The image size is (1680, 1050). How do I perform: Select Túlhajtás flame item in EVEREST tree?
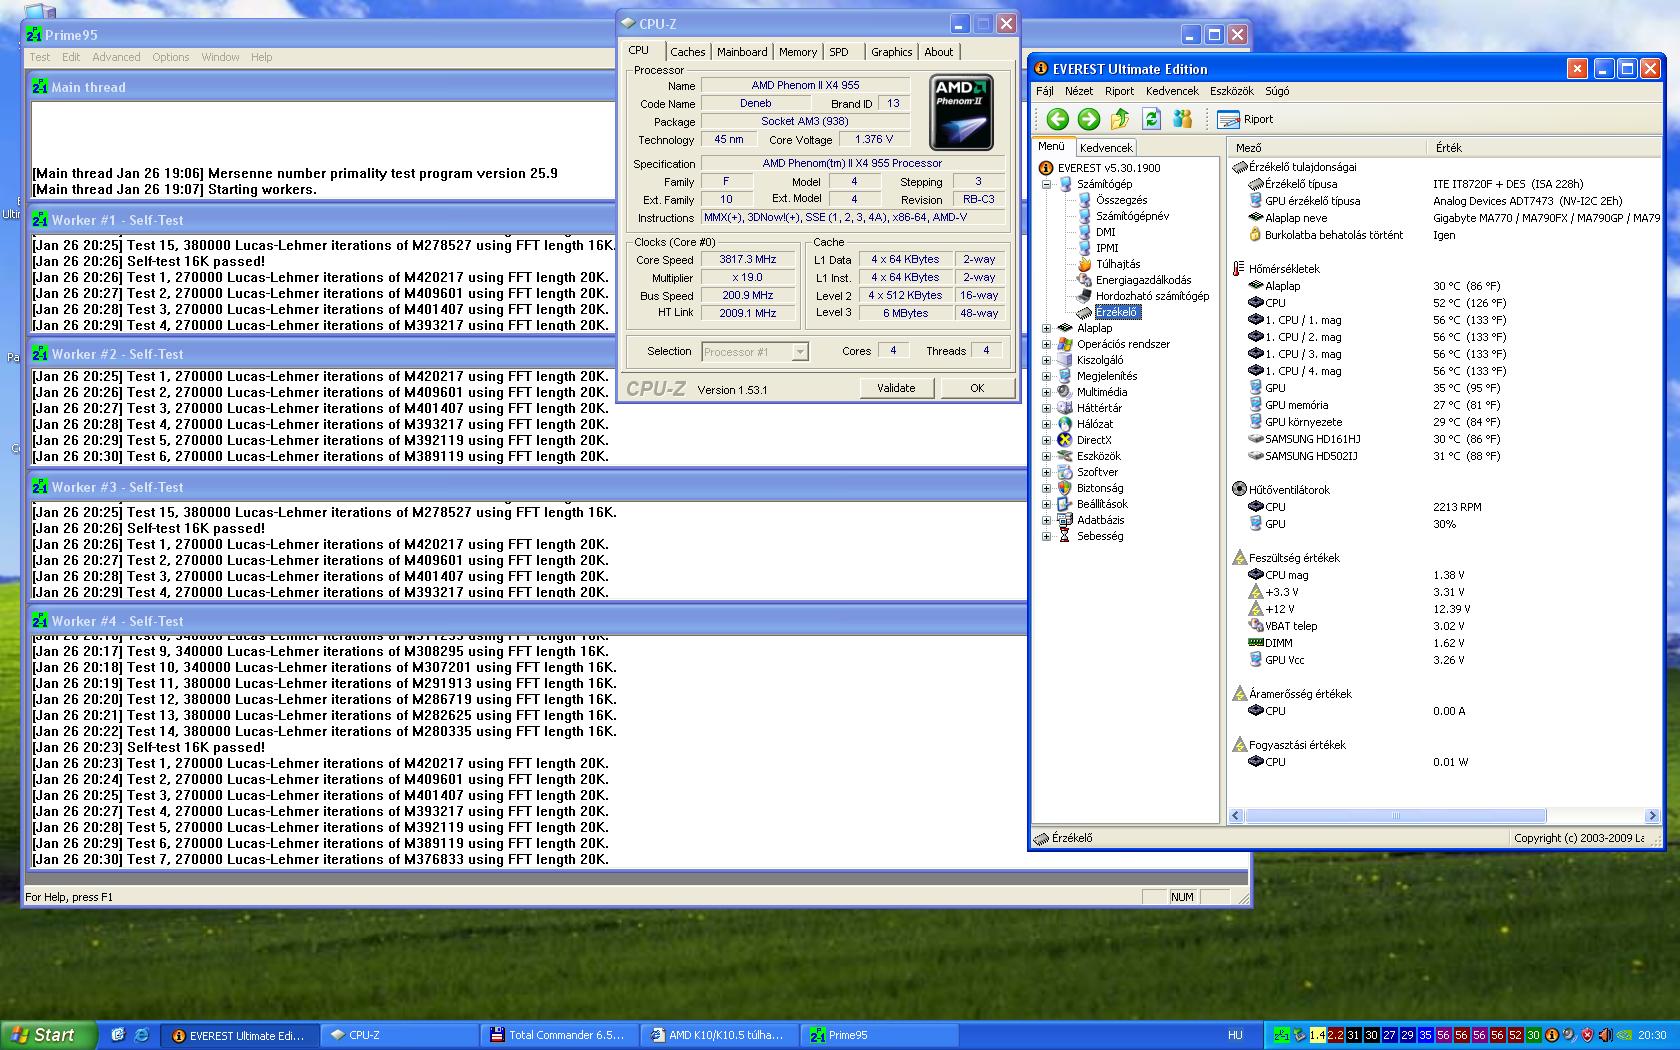(x=1109, y=264)
